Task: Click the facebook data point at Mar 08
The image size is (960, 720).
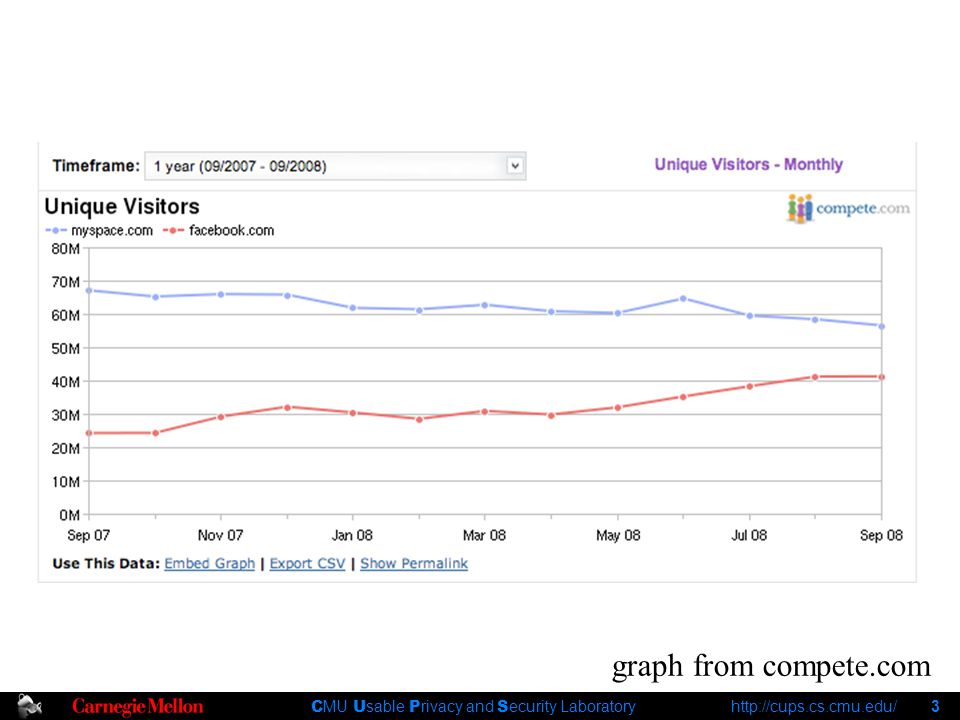Action: [x=485, y=411]
